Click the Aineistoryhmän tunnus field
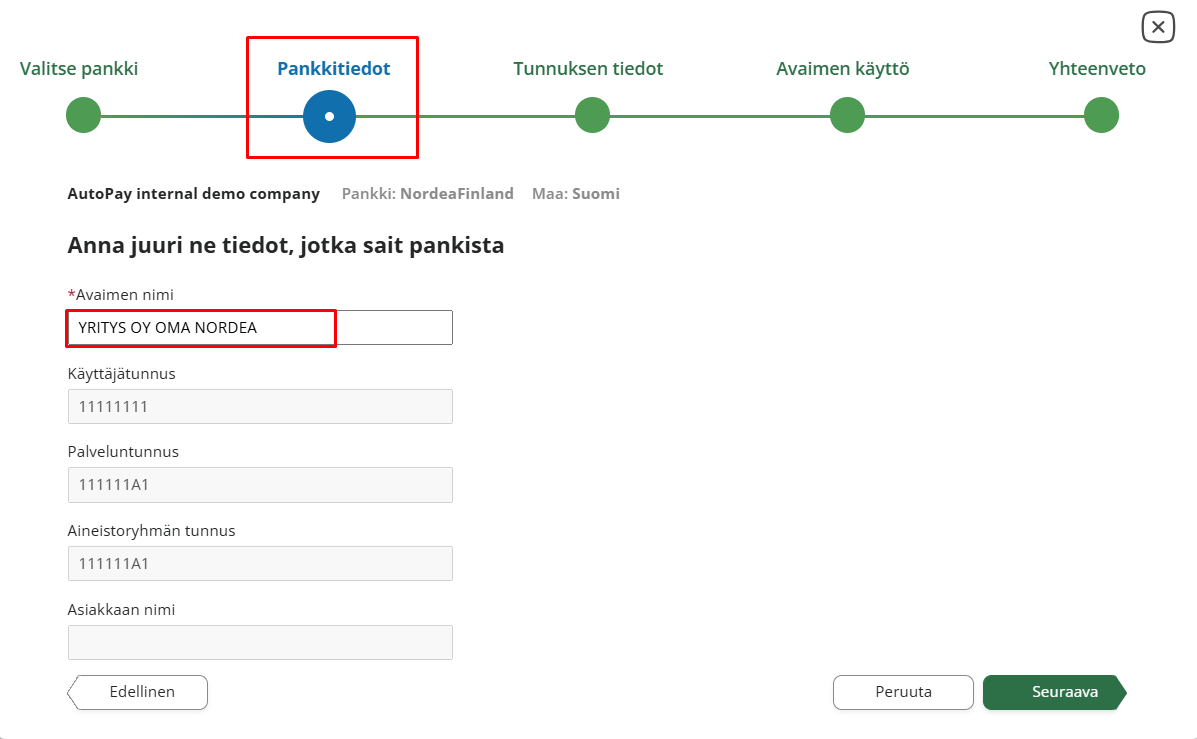Viewport: 1197px width, 739px height. coord(260,563)
